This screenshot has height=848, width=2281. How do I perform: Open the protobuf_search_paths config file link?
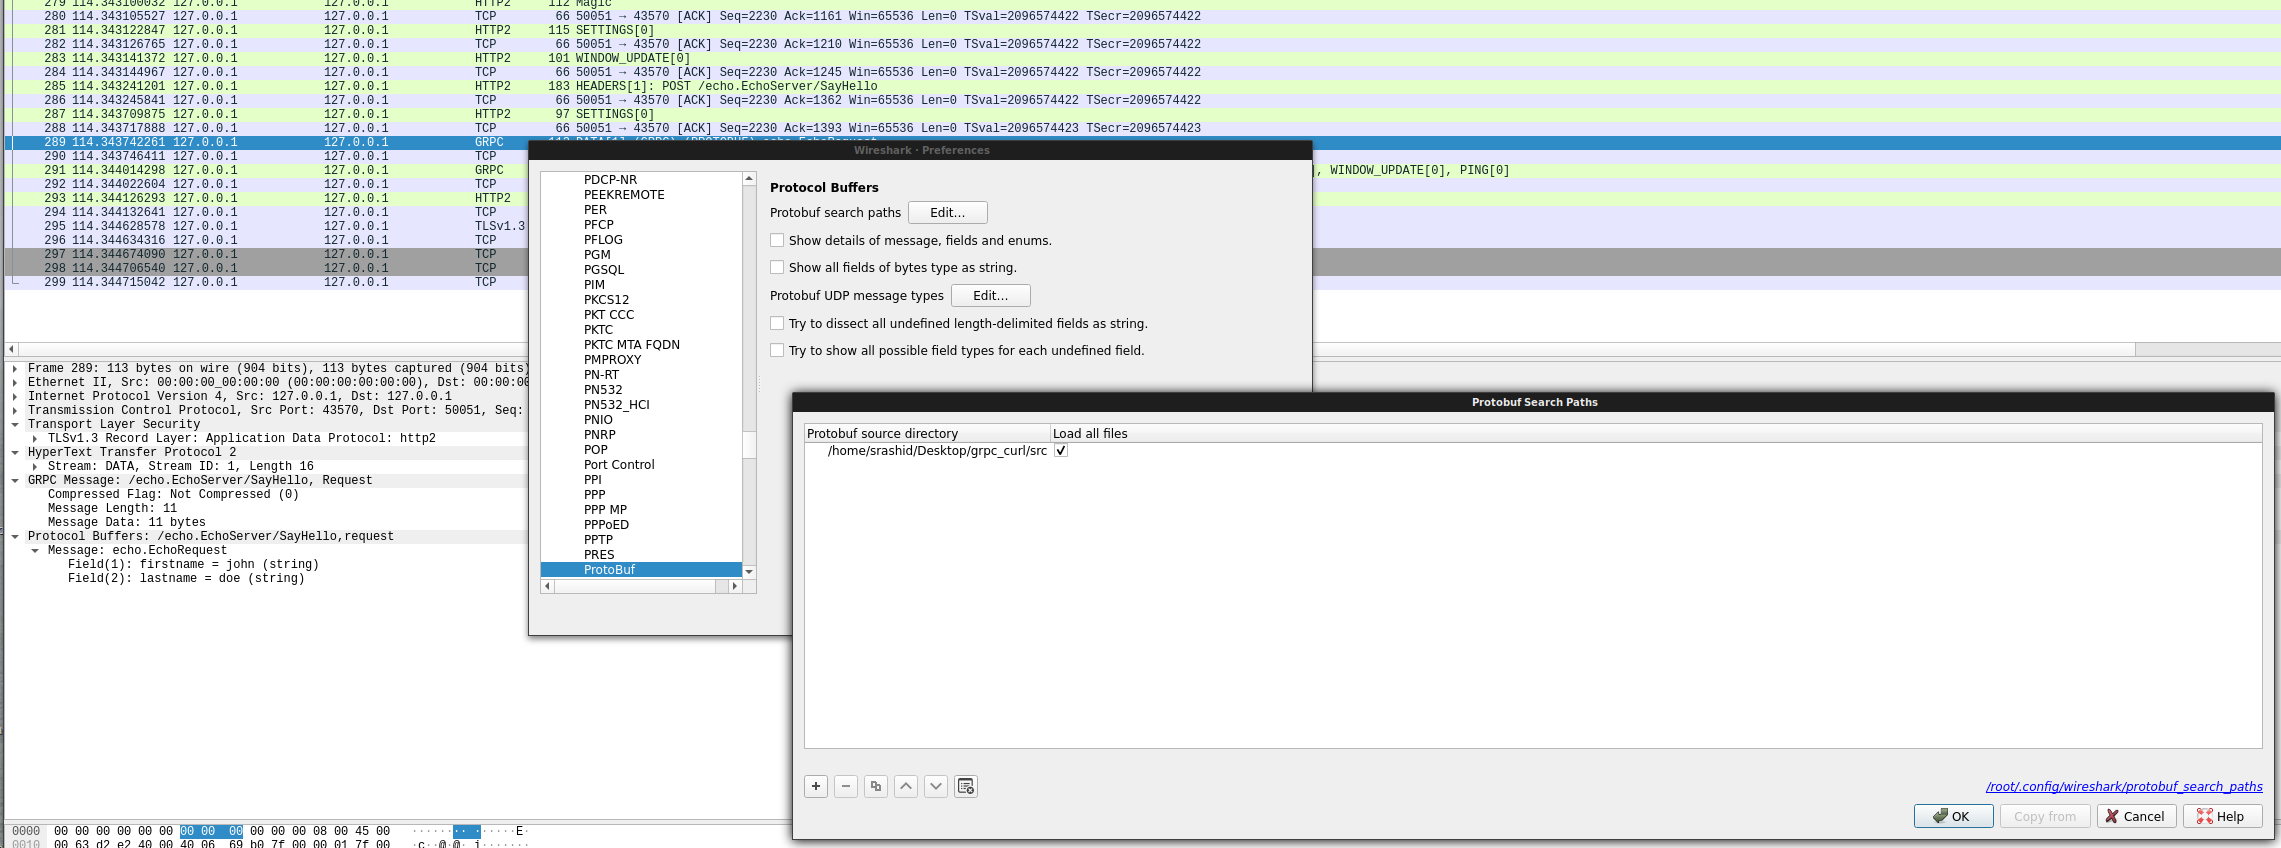[x=2124, y=786]
